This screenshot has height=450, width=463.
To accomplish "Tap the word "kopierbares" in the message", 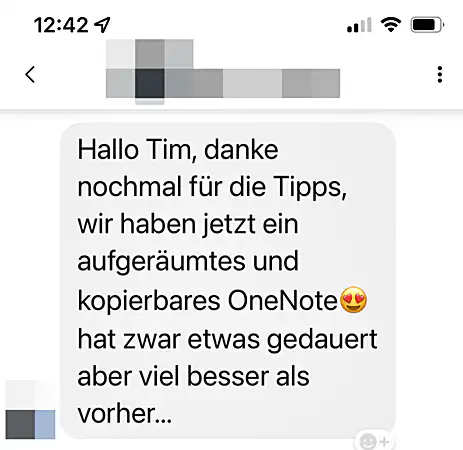I will click(x=149, y=301).
